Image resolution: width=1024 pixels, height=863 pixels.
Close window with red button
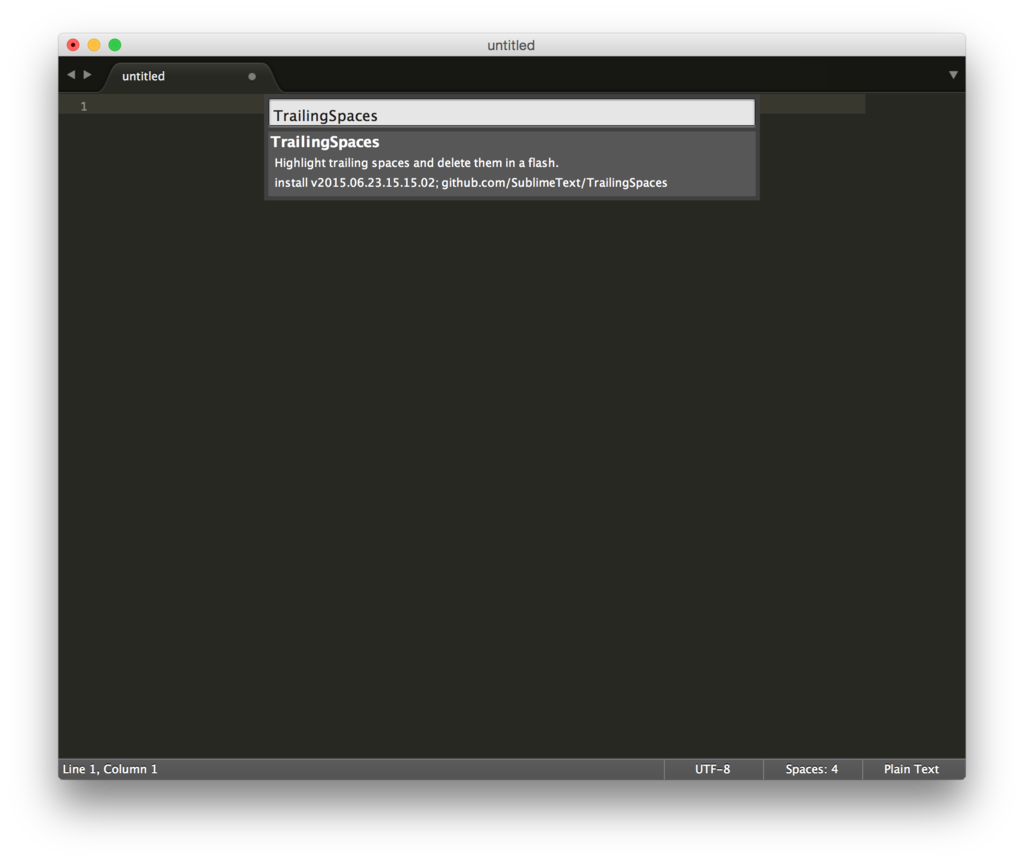73,44
